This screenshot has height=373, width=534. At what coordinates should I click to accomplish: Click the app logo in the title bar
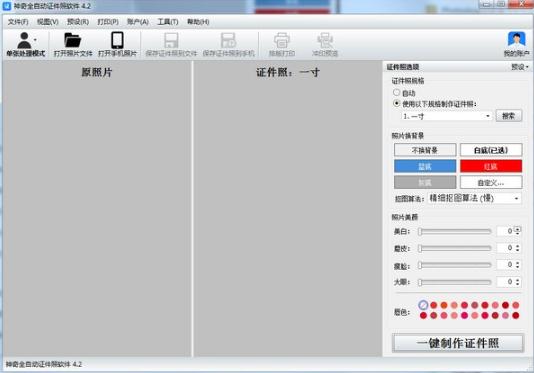7,6
